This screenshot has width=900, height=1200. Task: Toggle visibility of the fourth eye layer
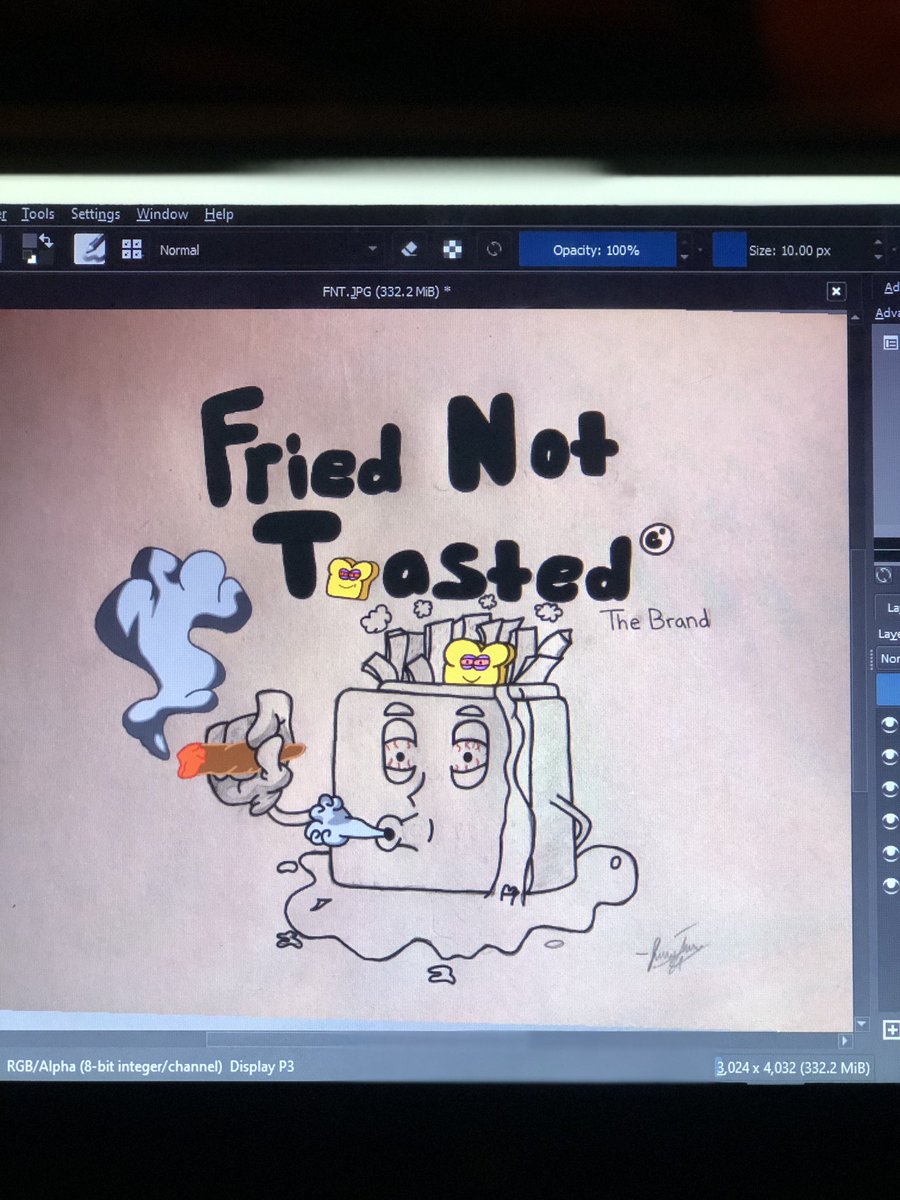[x=889, y=820]
